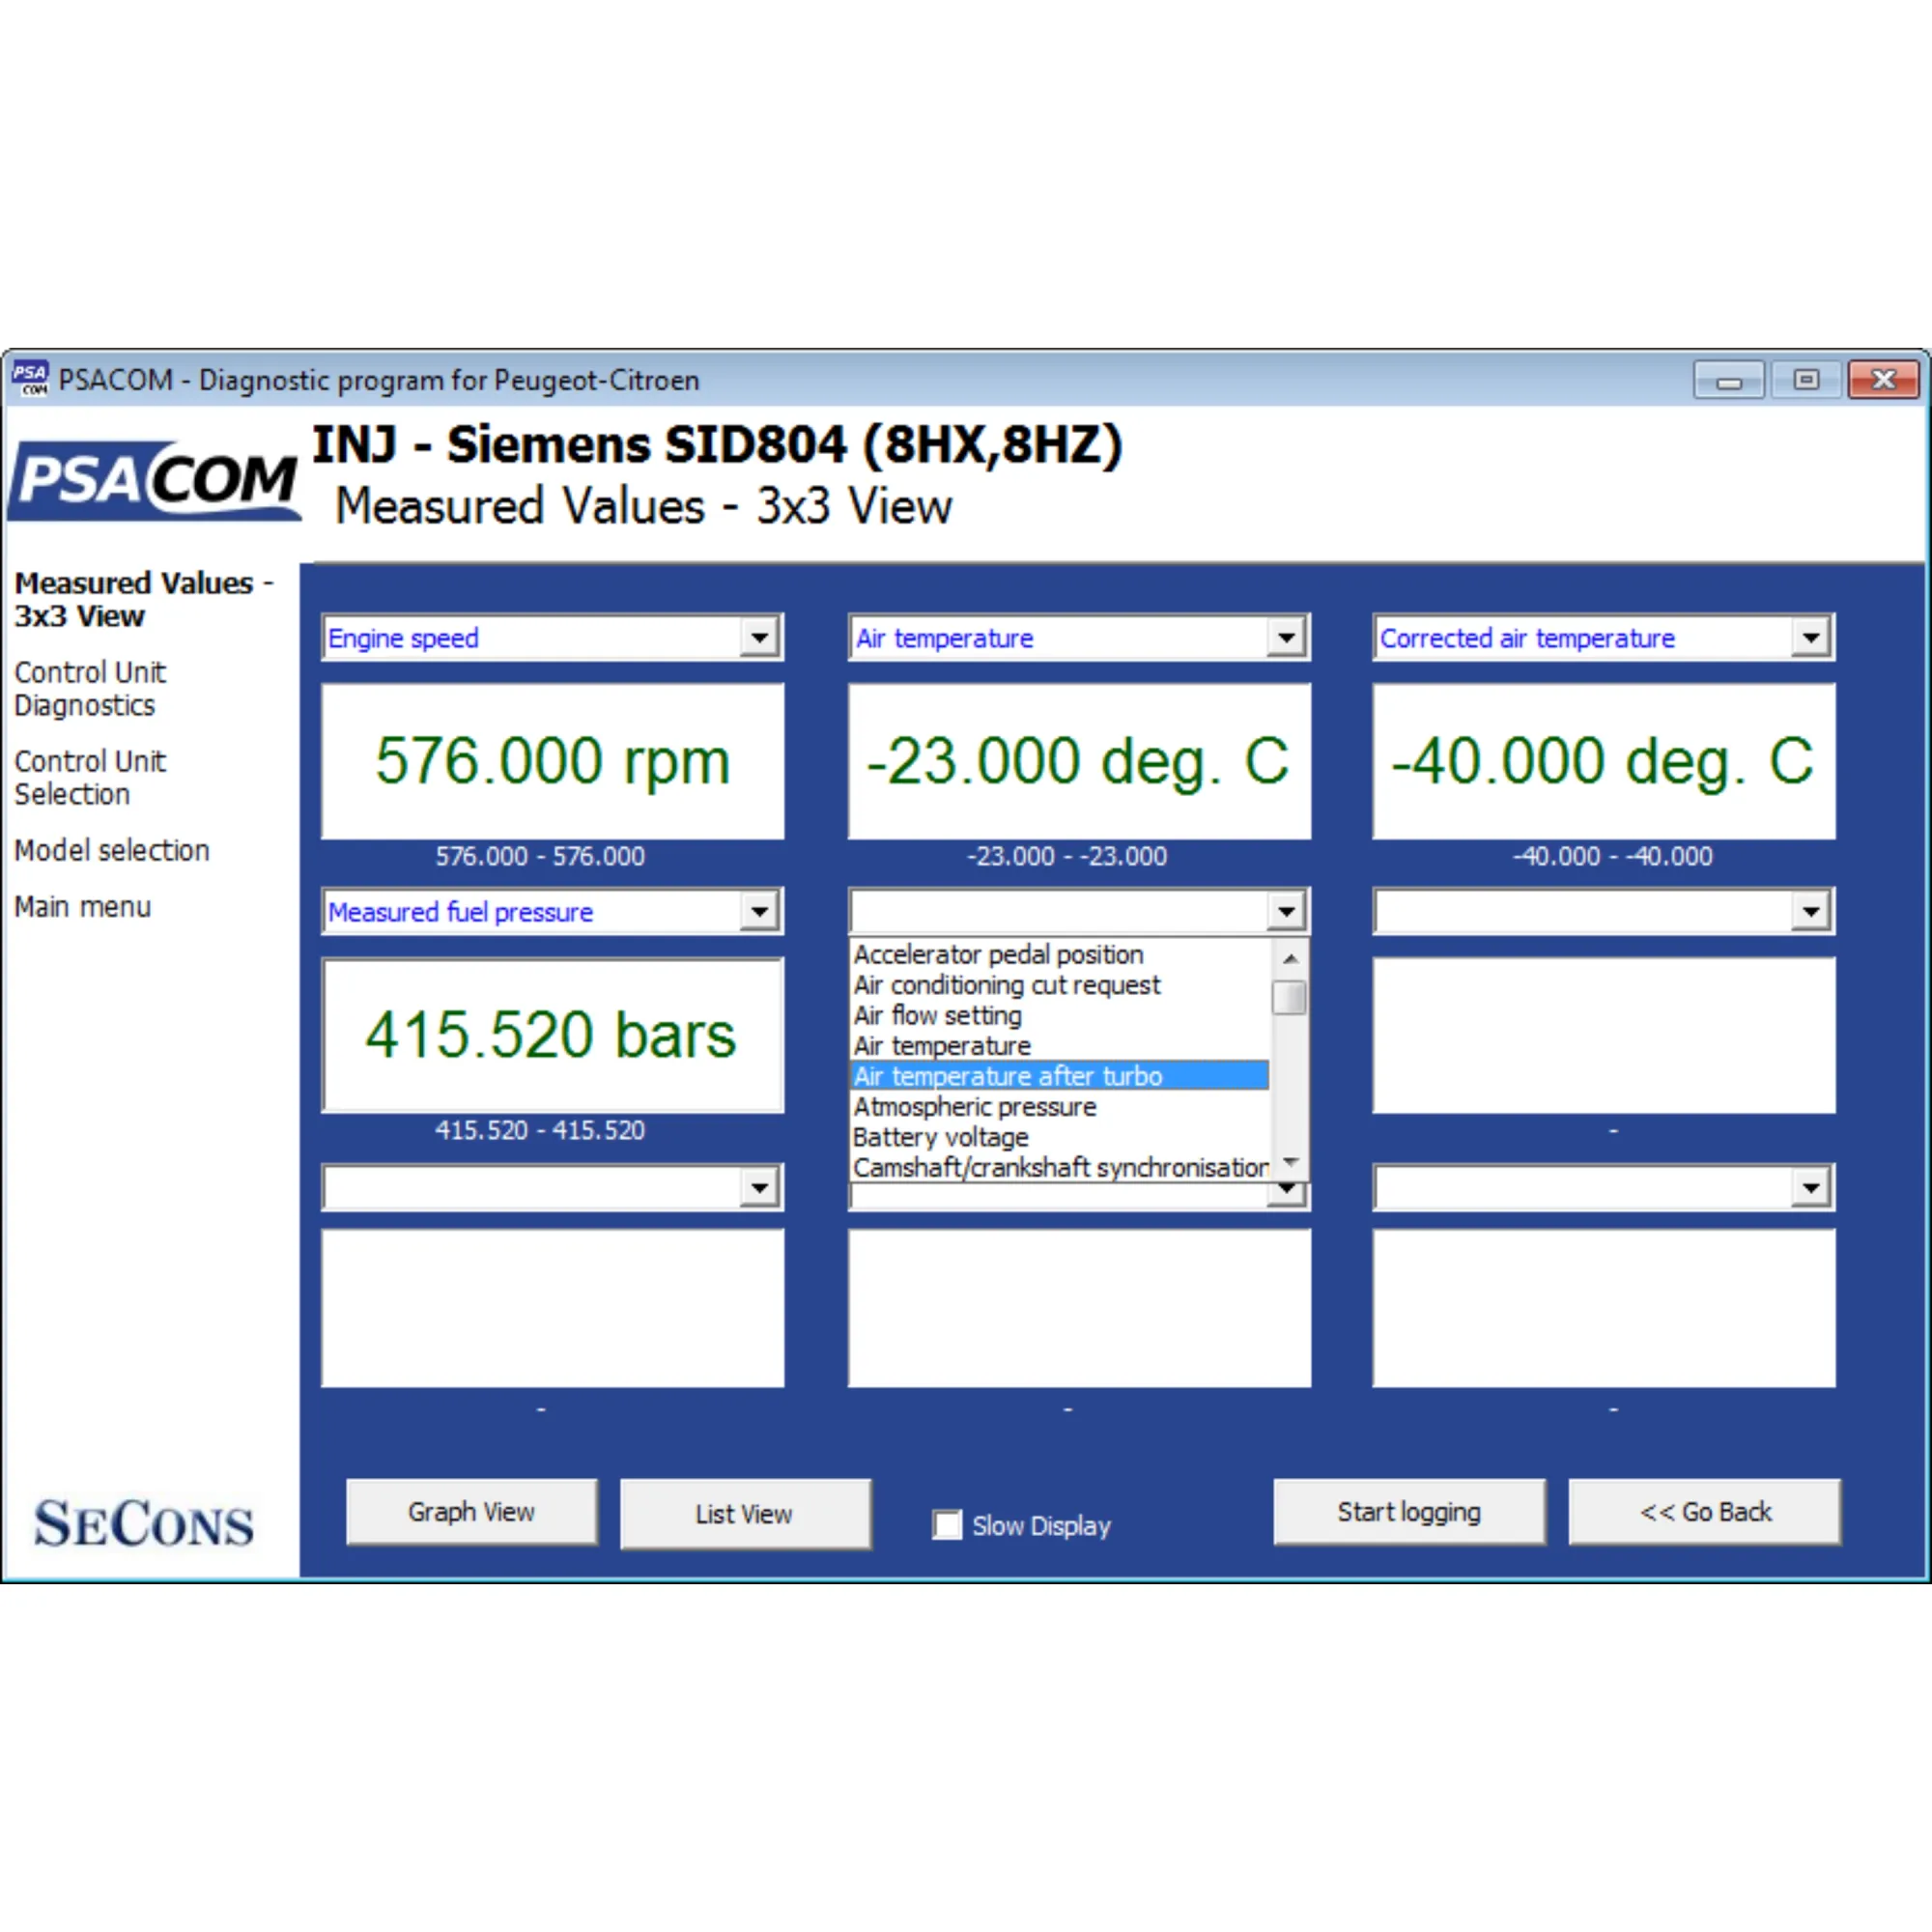Pick Atmospheric pressure from the list
Viewport: 1932px width, 1932px height.
click(x=974, y=1107)
